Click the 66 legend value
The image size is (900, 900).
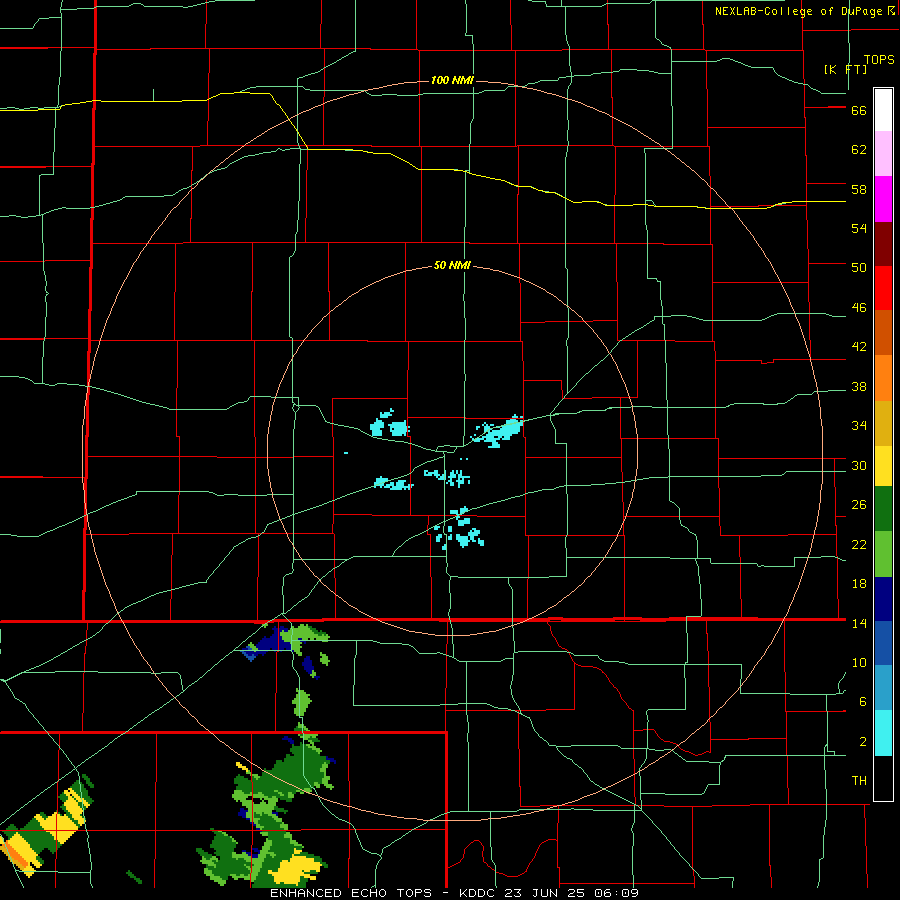(x=859, y=111)
